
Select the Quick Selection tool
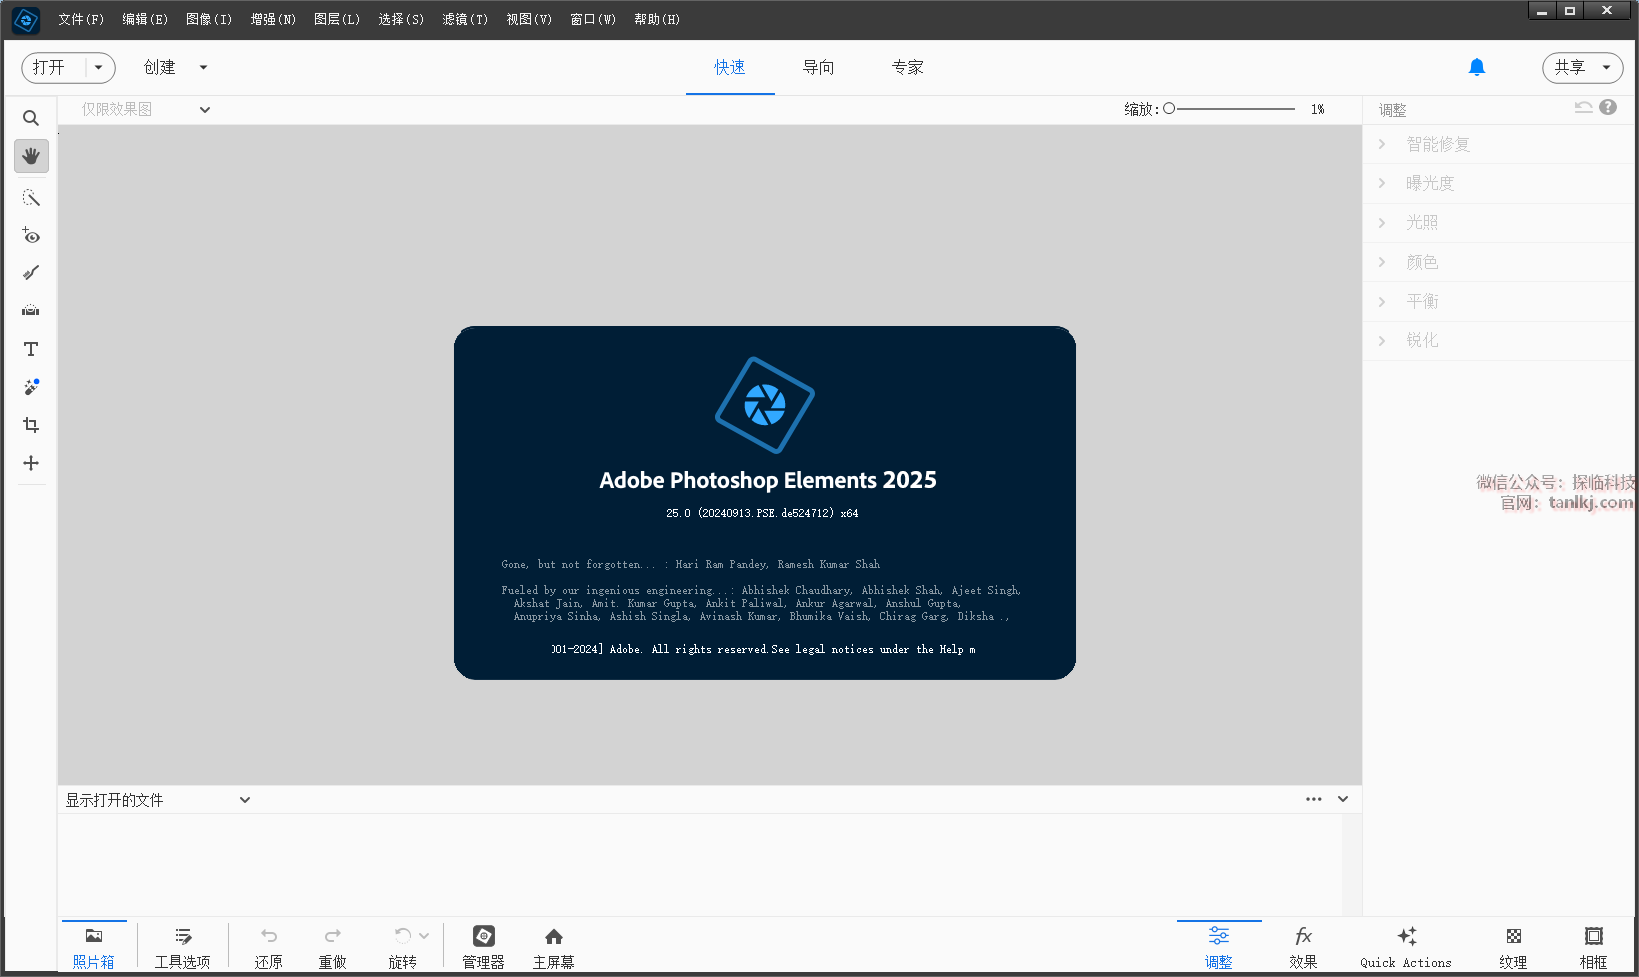31,198
